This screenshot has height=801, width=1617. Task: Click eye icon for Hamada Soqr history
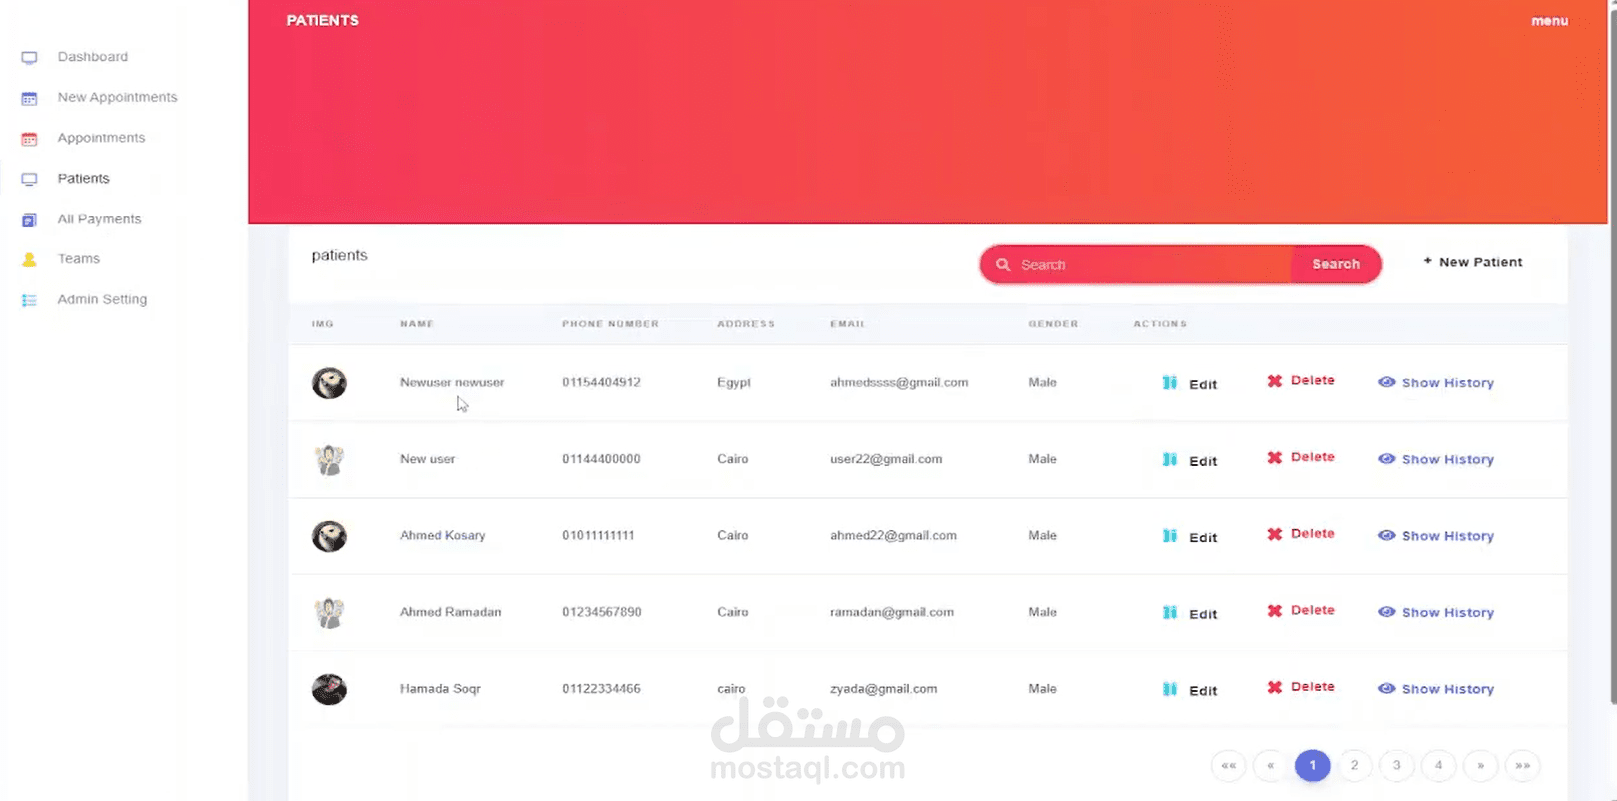click(1386, 689)
